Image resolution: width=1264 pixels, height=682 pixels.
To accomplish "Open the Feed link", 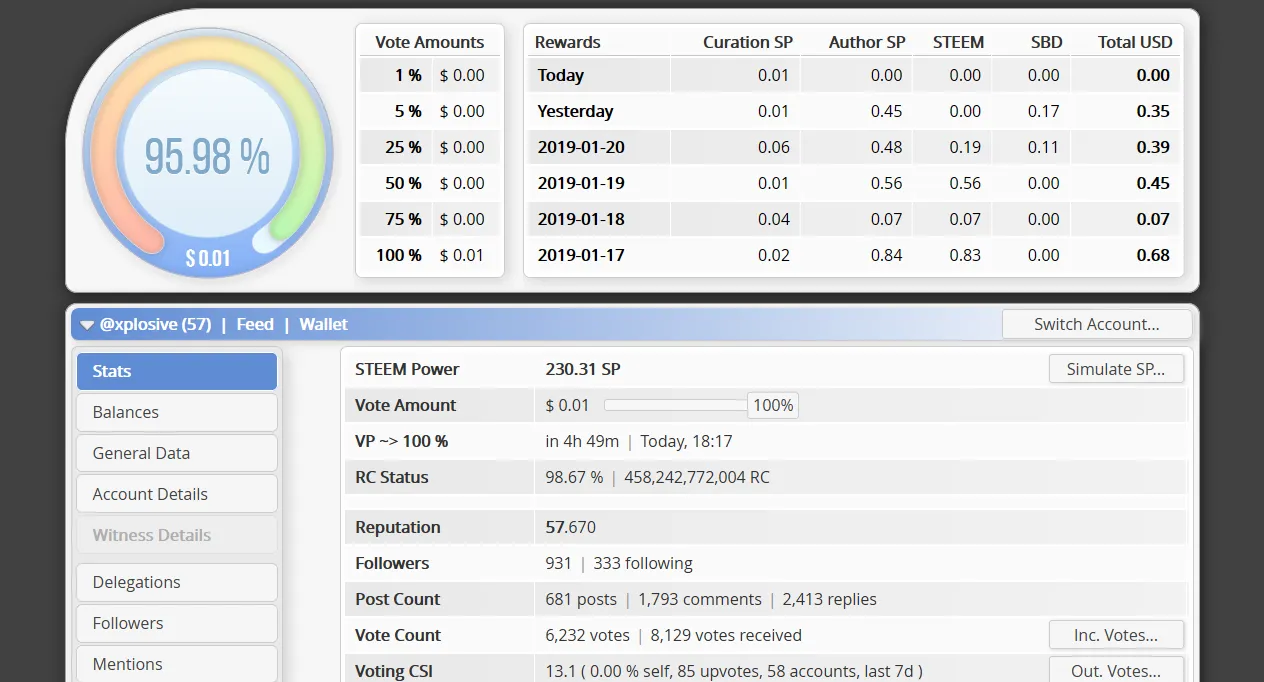I will pos(255,324).
